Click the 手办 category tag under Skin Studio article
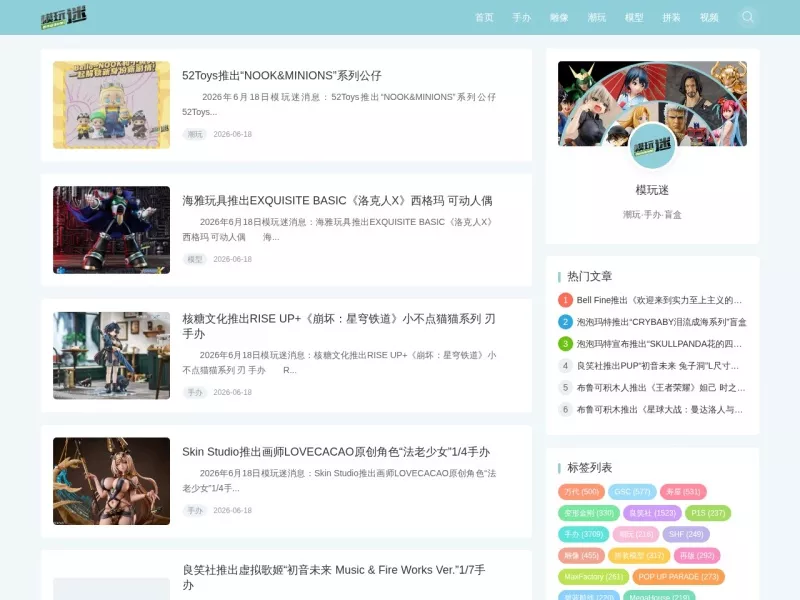This screenshot has width=800, height=600. pyautogui.click(x=195, y=510)
